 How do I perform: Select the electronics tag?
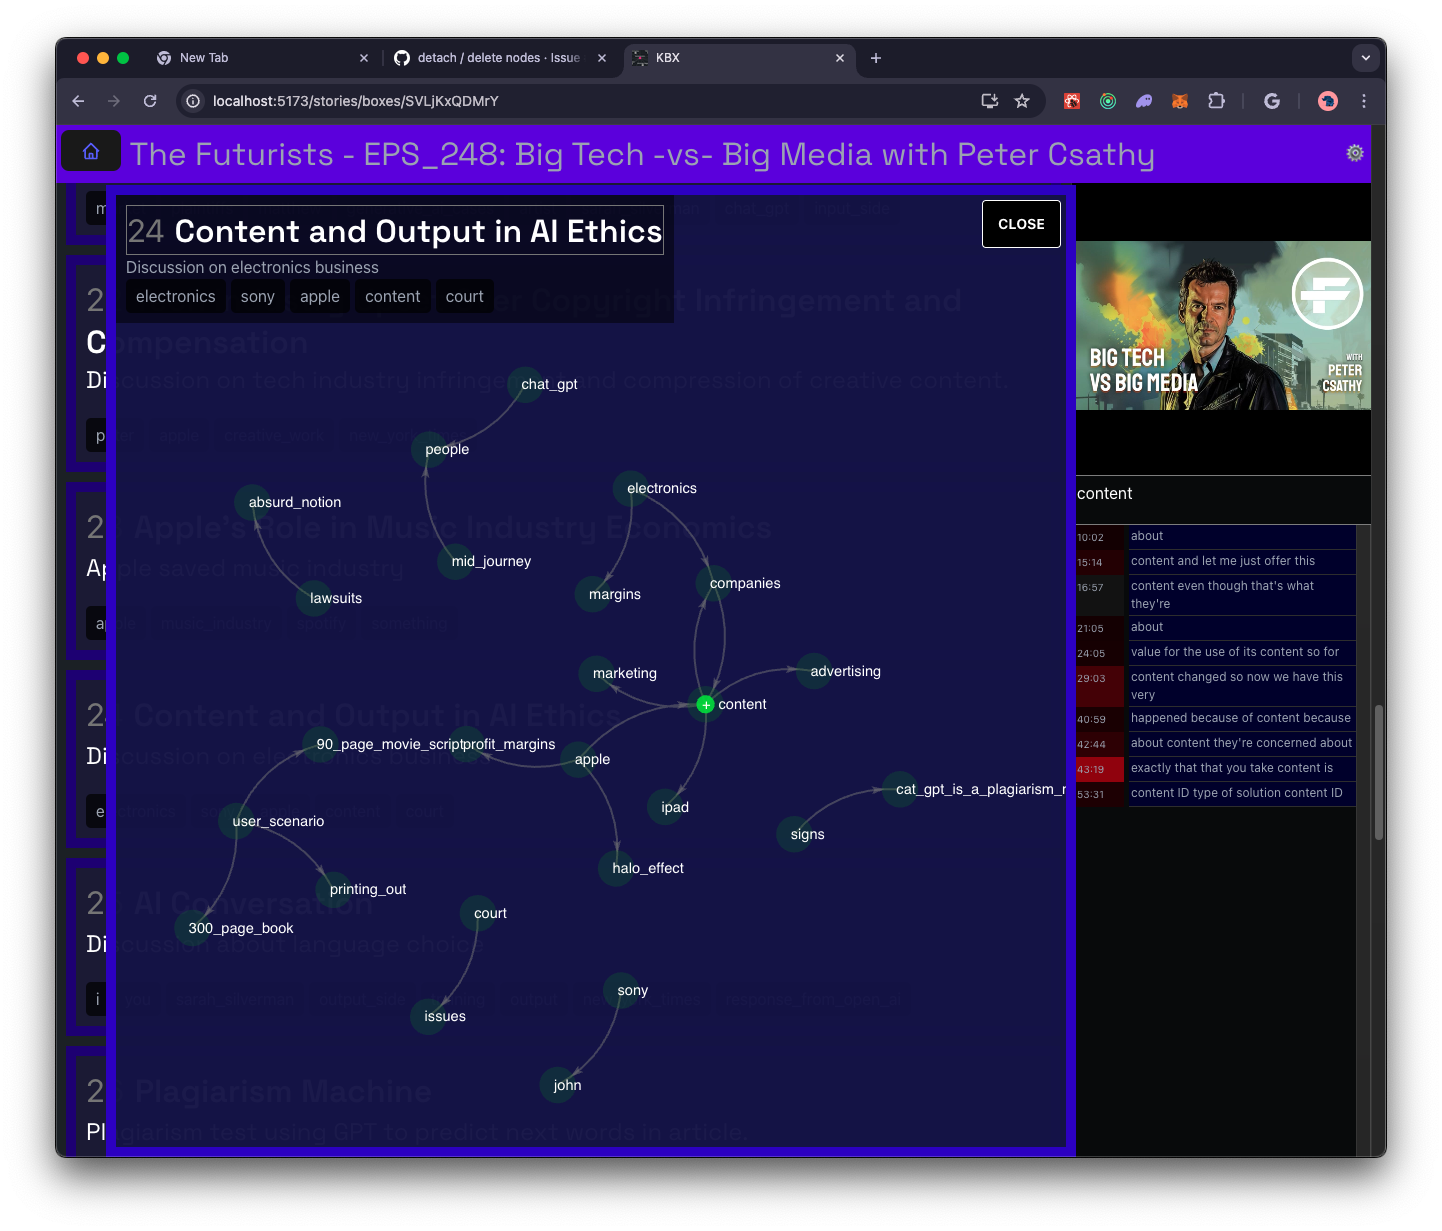pos(176,297)
